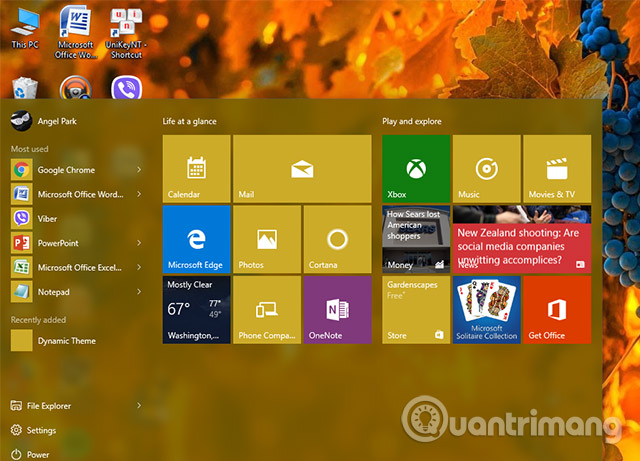
Task: Select the Viber desktop icon
Action: point(127,87)
